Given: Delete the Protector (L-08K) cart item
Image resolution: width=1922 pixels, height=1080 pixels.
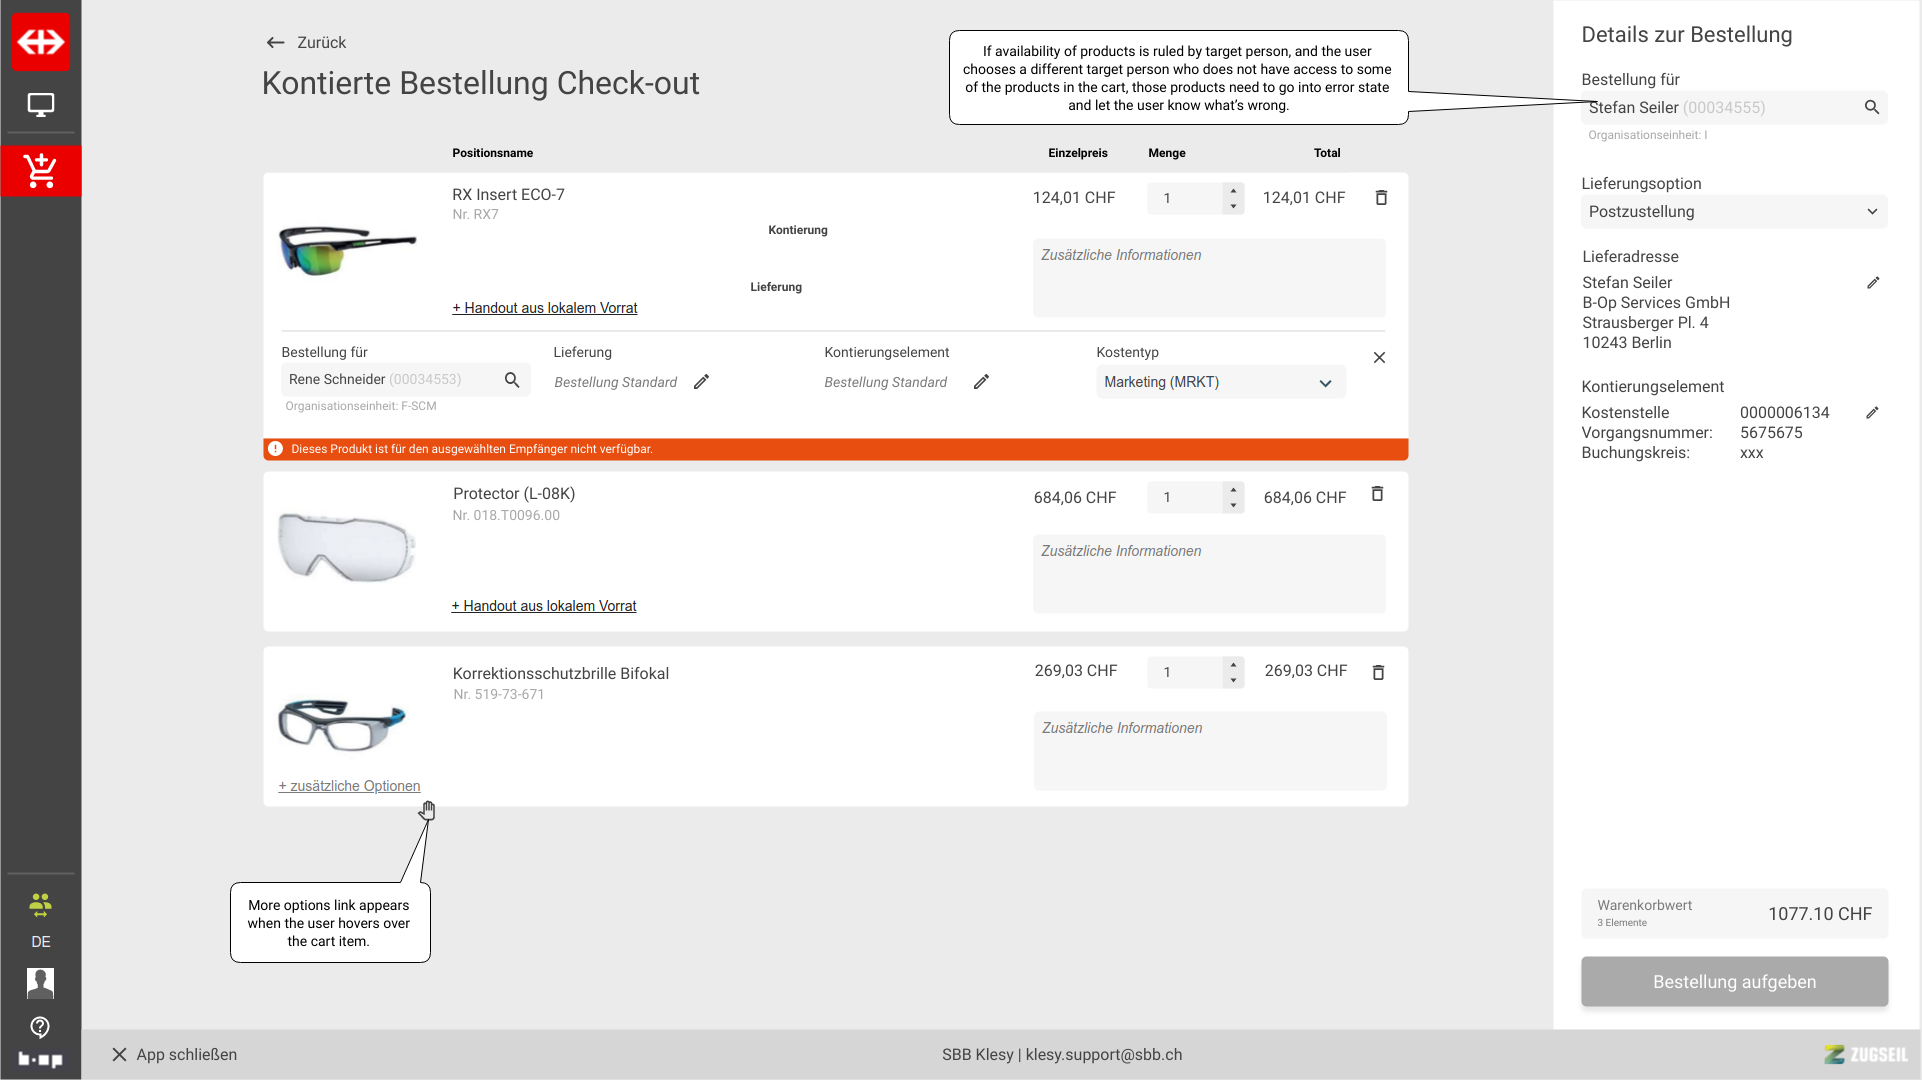Looking at the screenshot, I should pyautogui.click(x=1377, y=494).
